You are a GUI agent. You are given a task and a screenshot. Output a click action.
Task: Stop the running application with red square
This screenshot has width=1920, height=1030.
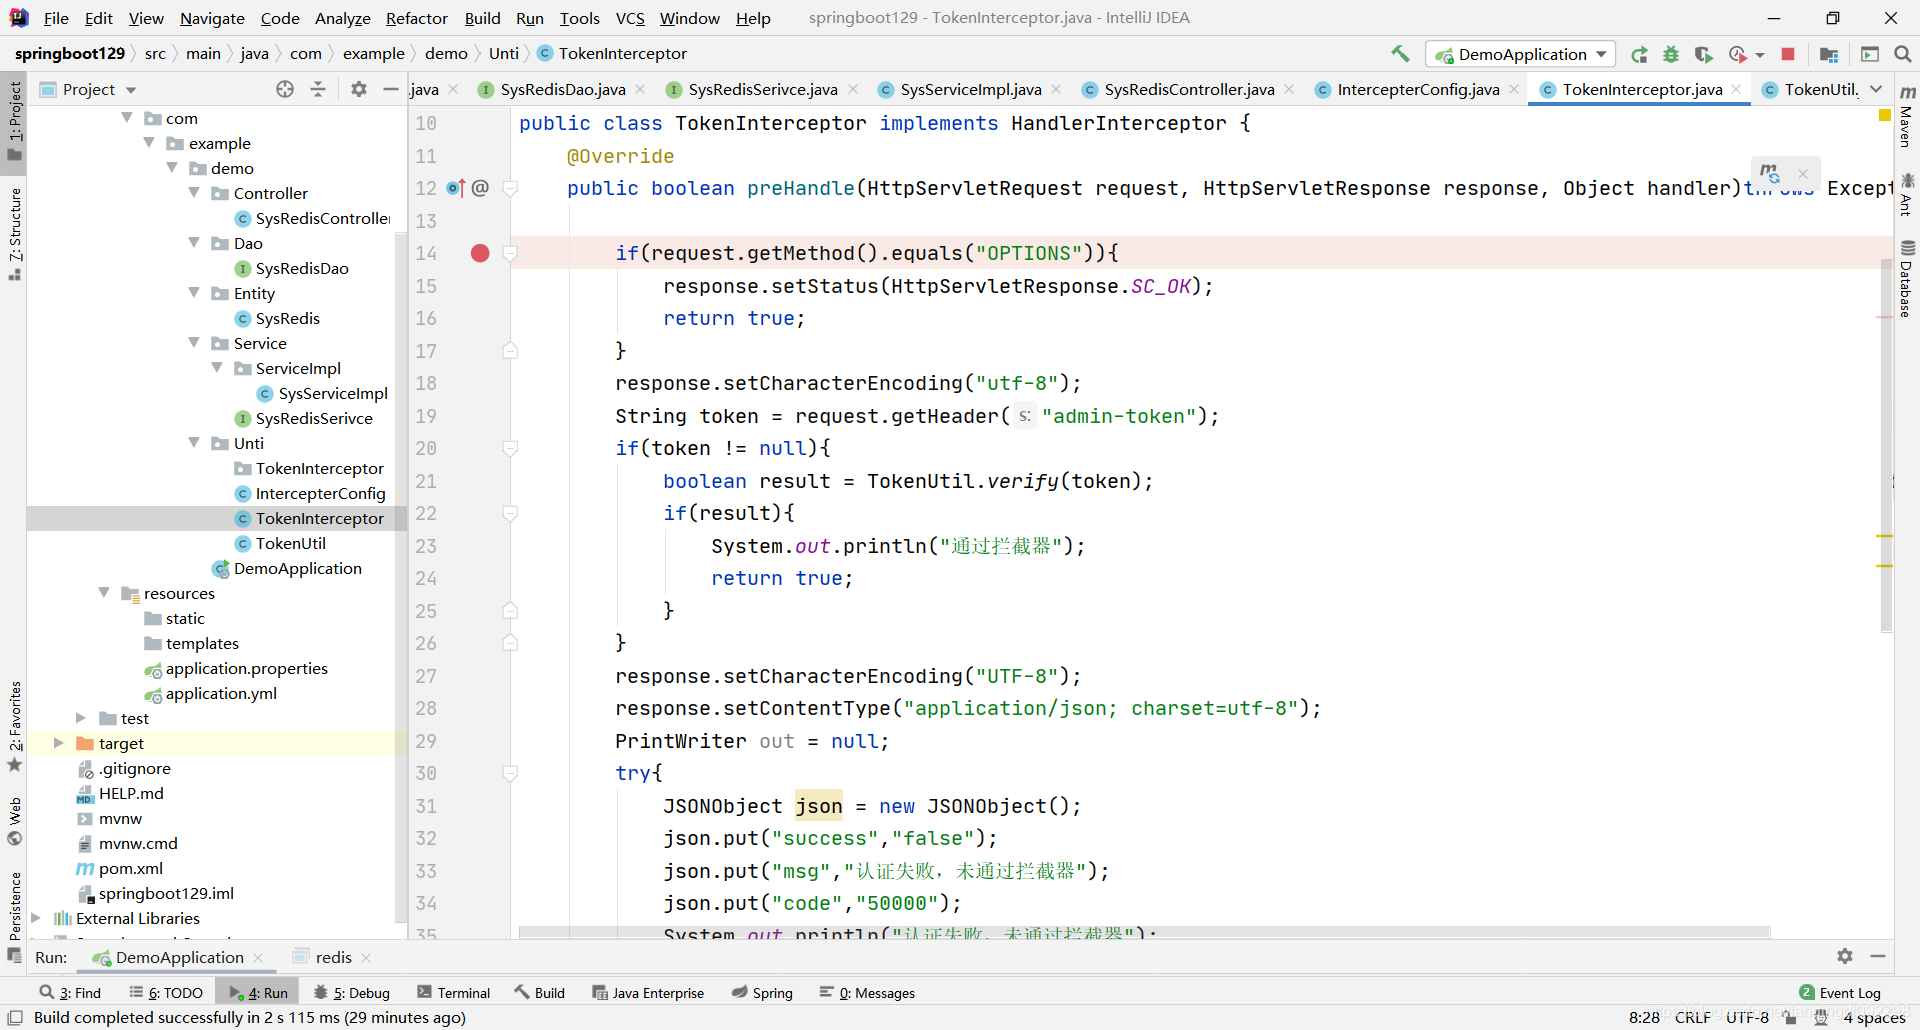(x=1788, y=54)
